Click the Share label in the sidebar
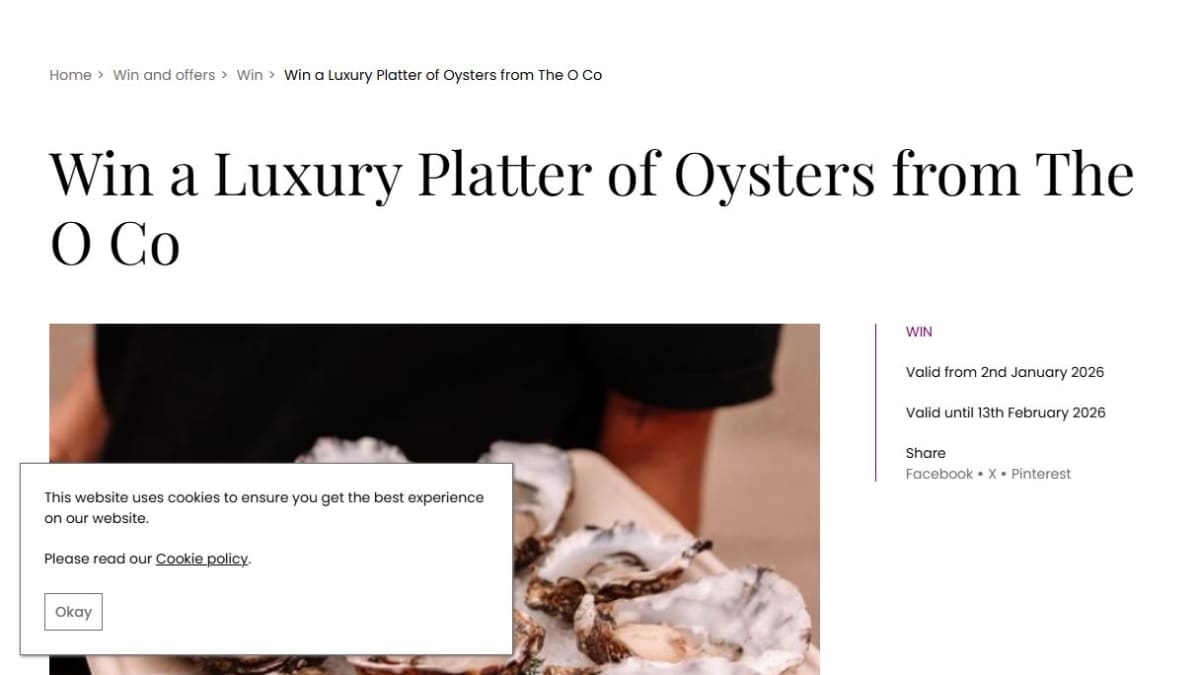The image size is (1200, 675). (x=926, y=453)
